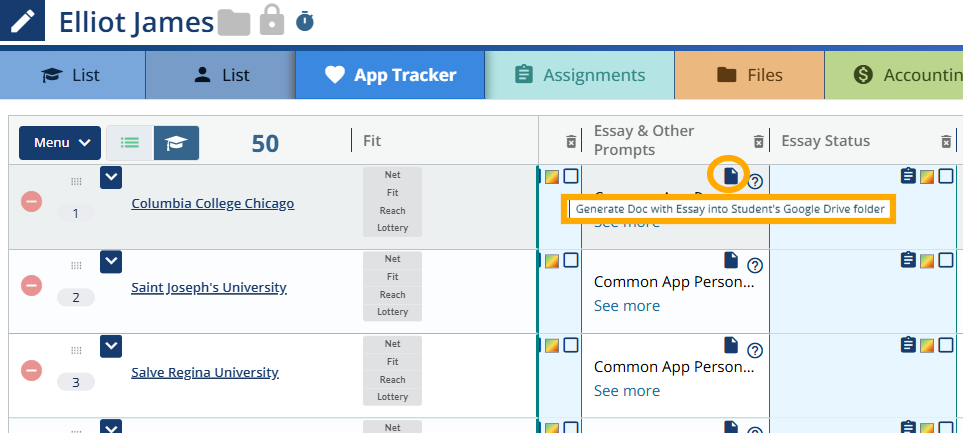The width and height of the screenshot is (963, 433).
Task: Delete the Essay Status column
Action: click(946, 141)
